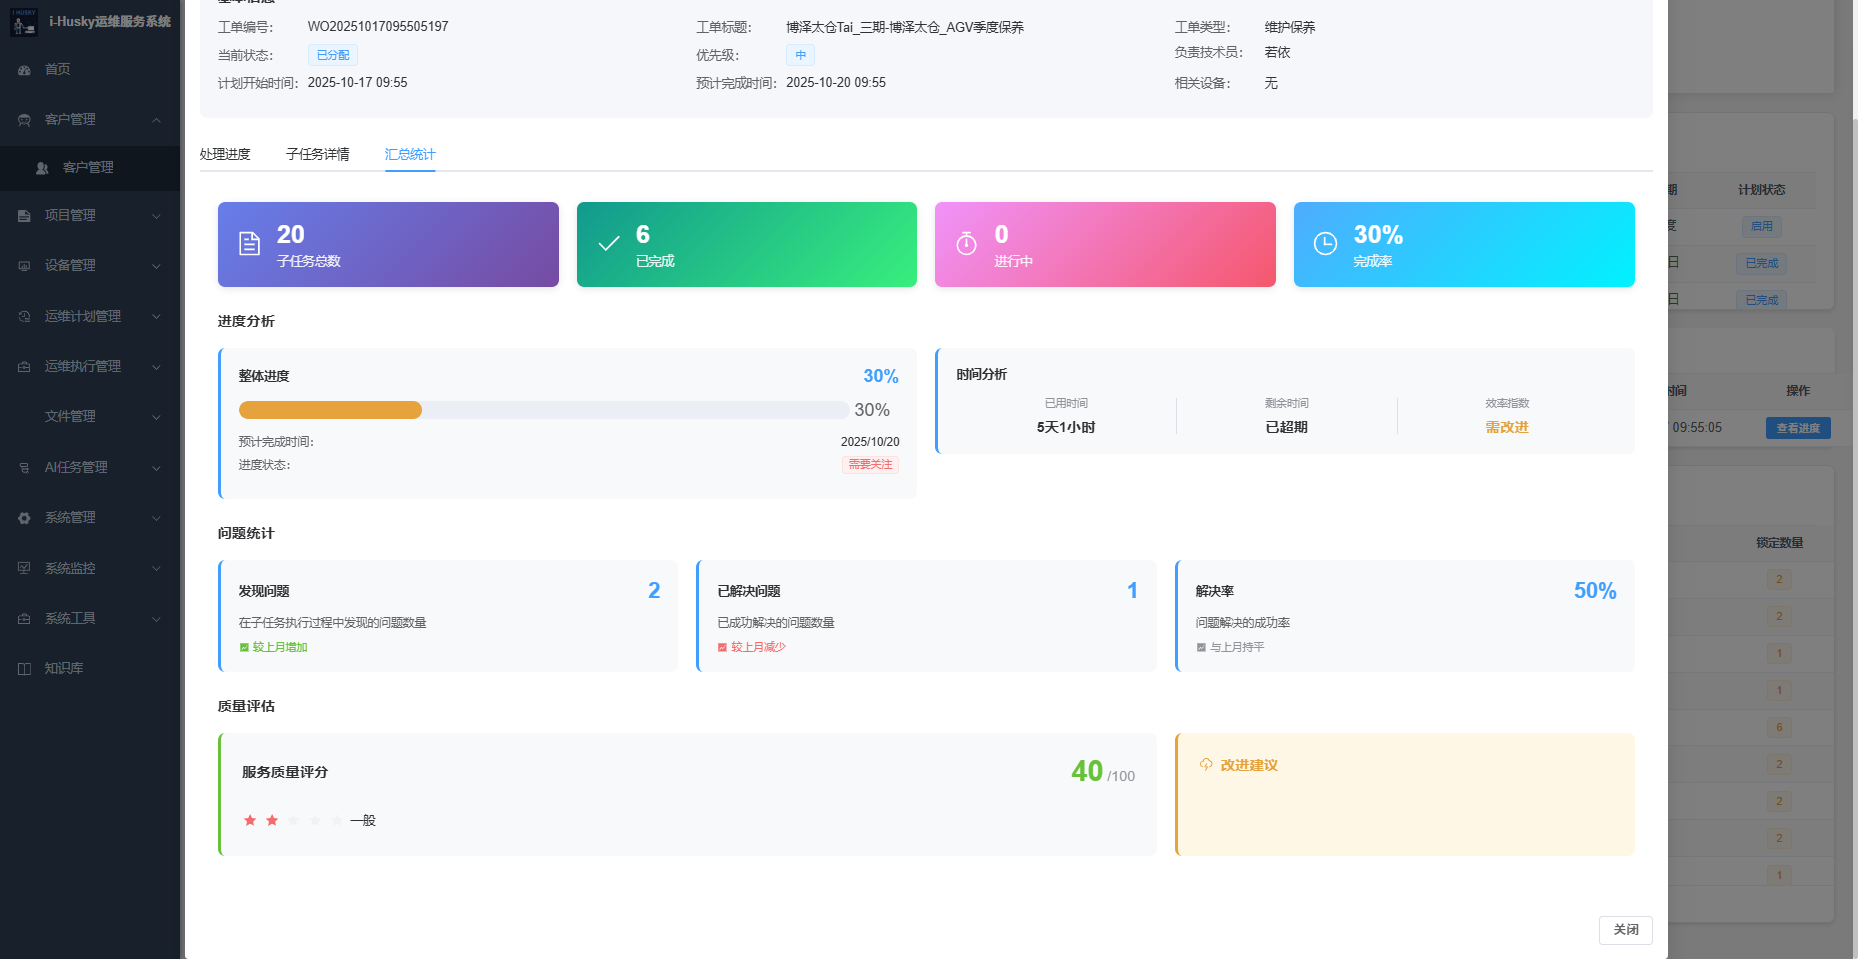This screenshot has width=1858, height=959.
Task: Click the home icon beside 首页
Action: coord(24,70)
